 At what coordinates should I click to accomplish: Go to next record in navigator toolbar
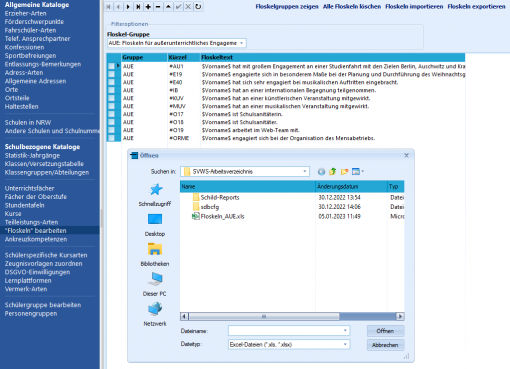[x=128, y=7]
